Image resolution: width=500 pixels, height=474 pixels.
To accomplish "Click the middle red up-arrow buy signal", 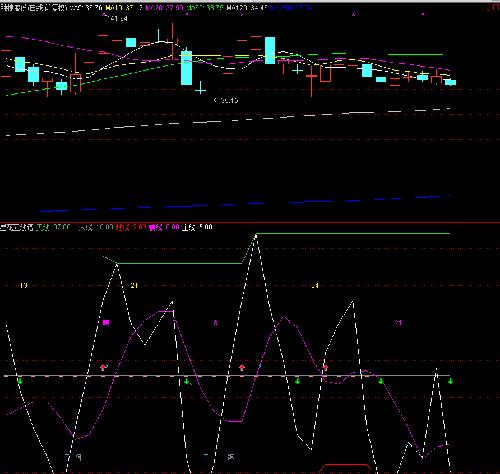I will click(x=242, y=367).
